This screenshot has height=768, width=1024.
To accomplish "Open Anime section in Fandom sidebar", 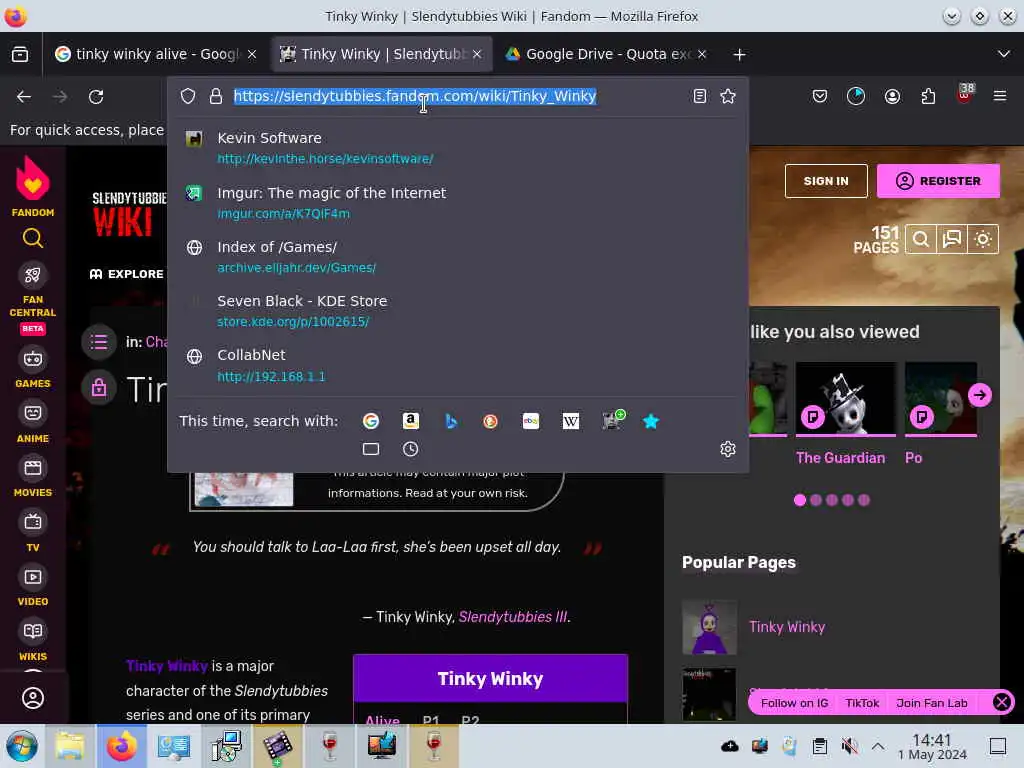I will (x=33, y=423).
